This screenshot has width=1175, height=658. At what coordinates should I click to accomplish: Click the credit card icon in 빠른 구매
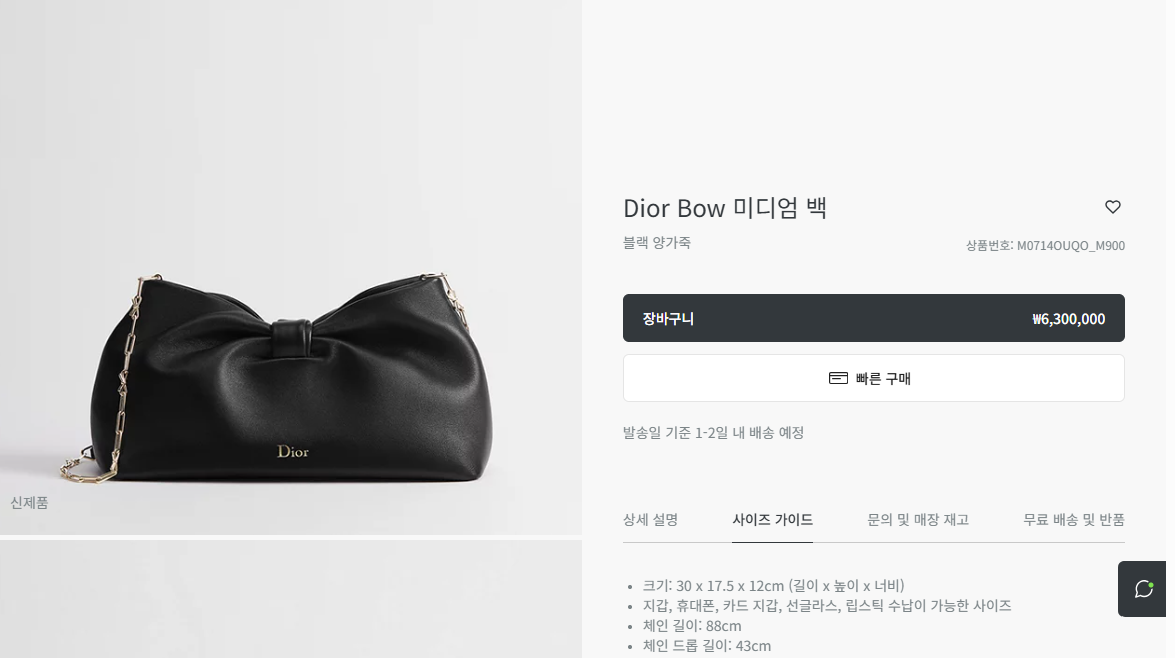pyautogui.click(x=838, y=378)
